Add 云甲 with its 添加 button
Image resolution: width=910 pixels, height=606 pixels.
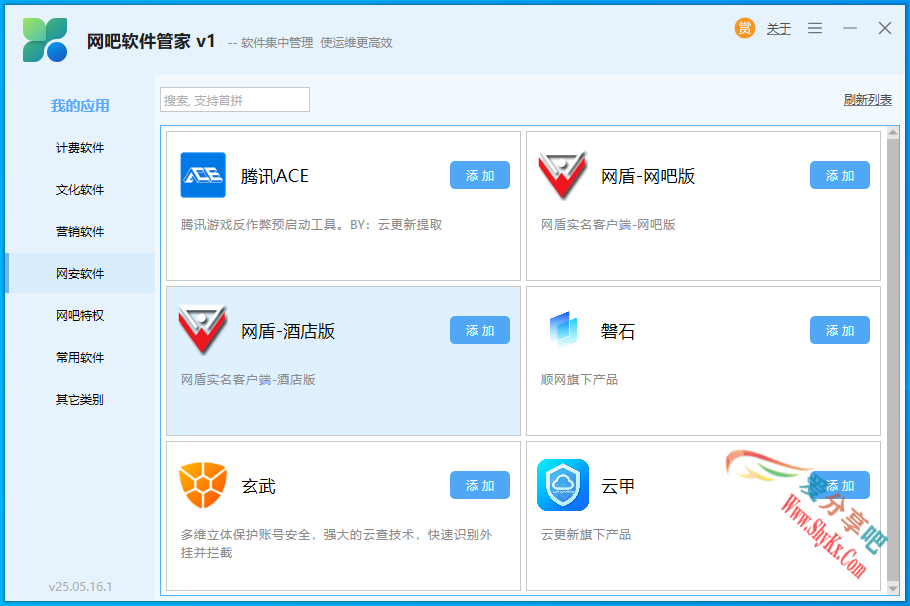point(840,485)
